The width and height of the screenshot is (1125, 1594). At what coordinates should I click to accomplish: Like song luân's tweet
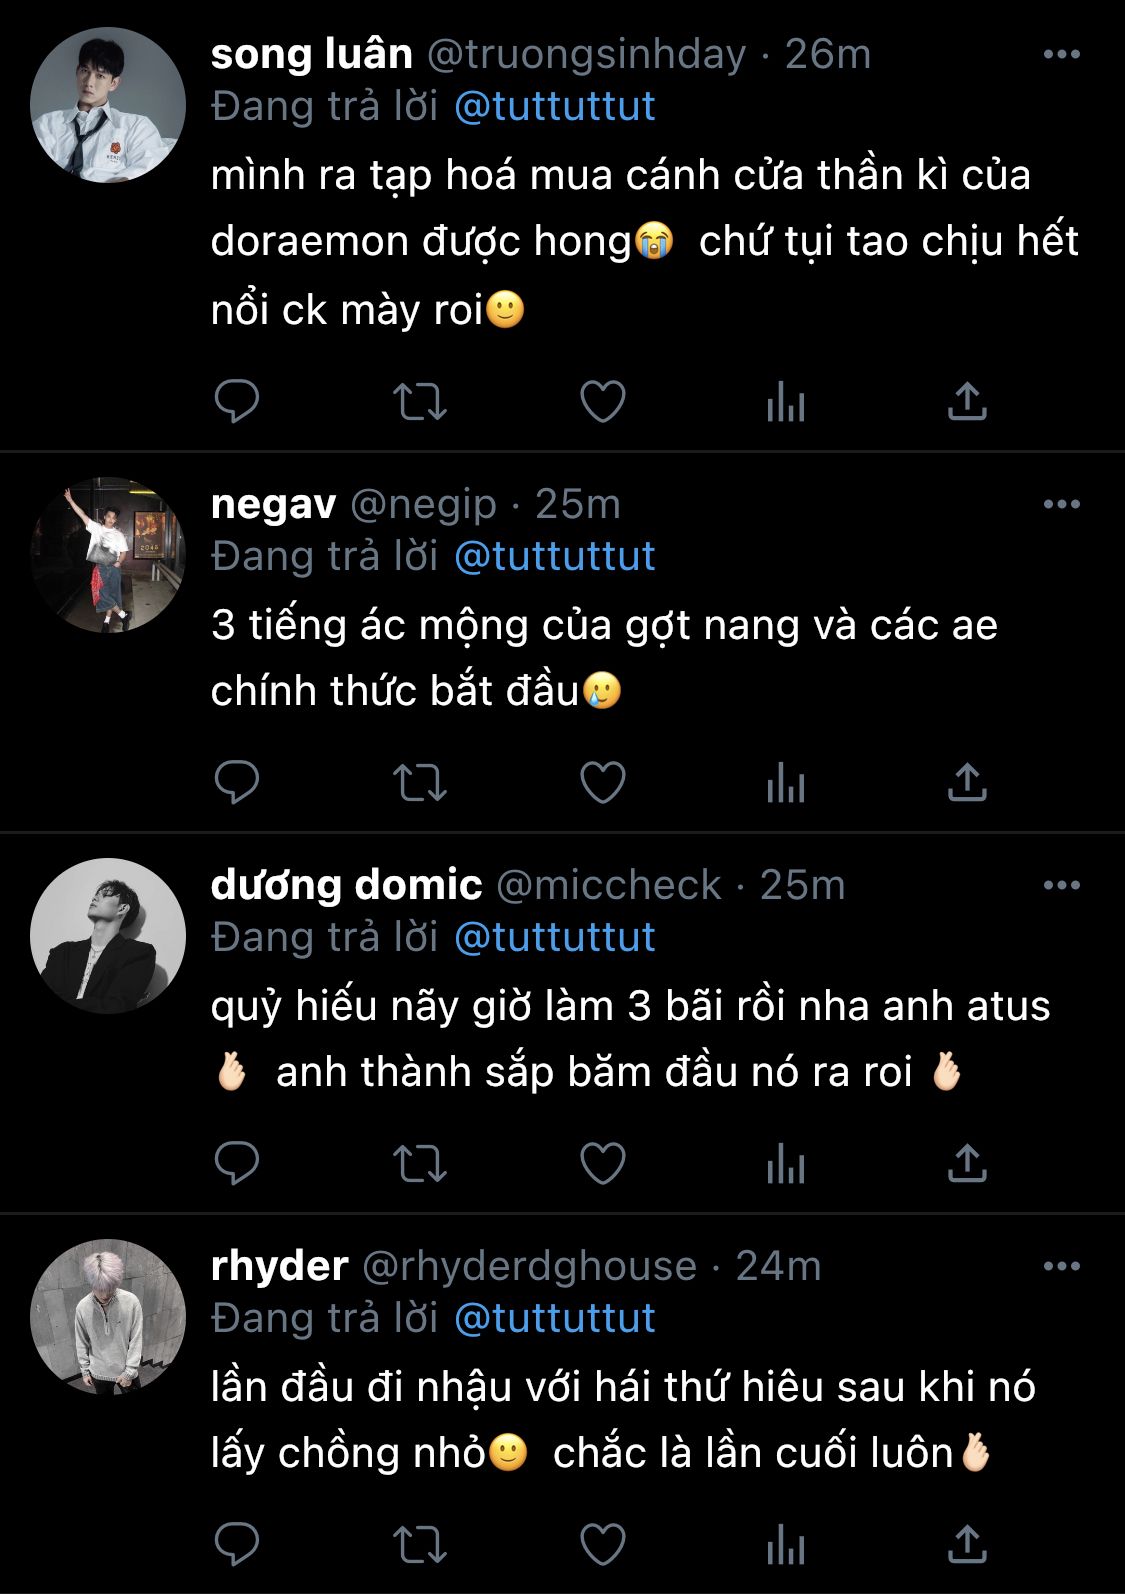point(603,402)
